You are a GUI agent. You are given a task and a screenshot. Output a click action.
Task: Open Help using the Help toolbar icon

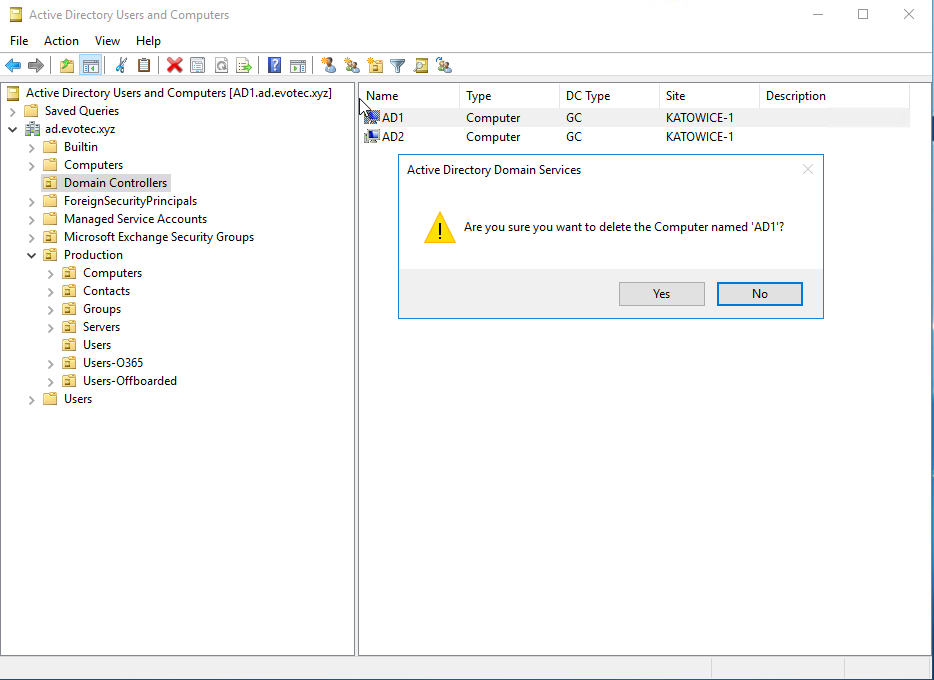(x=274, y=64)
